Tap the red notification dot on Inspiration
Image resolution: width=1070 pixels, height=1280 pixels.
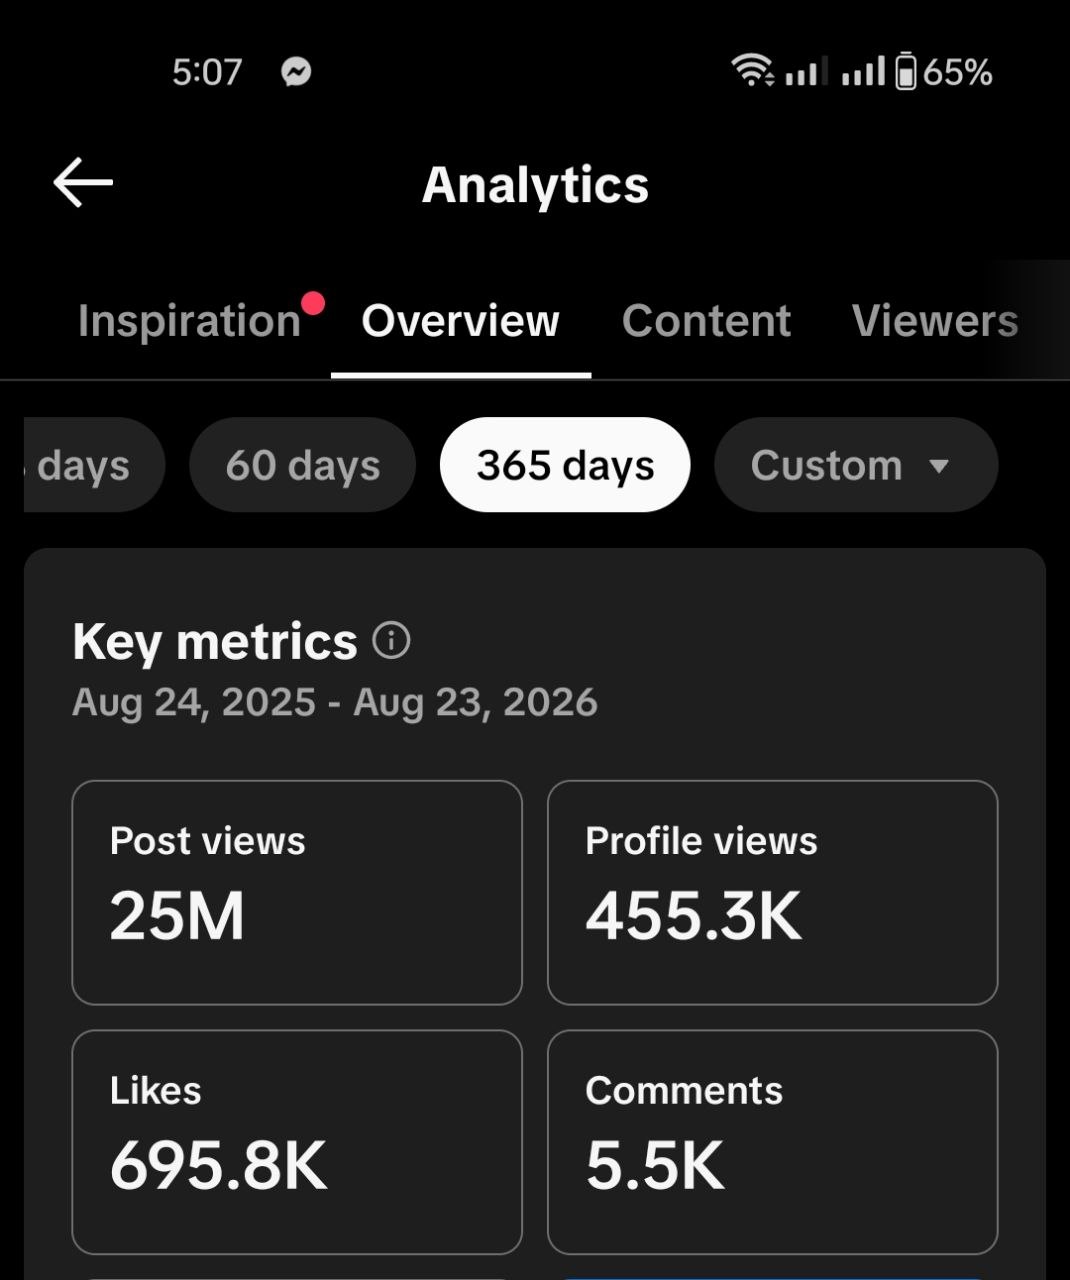point(313,303)
